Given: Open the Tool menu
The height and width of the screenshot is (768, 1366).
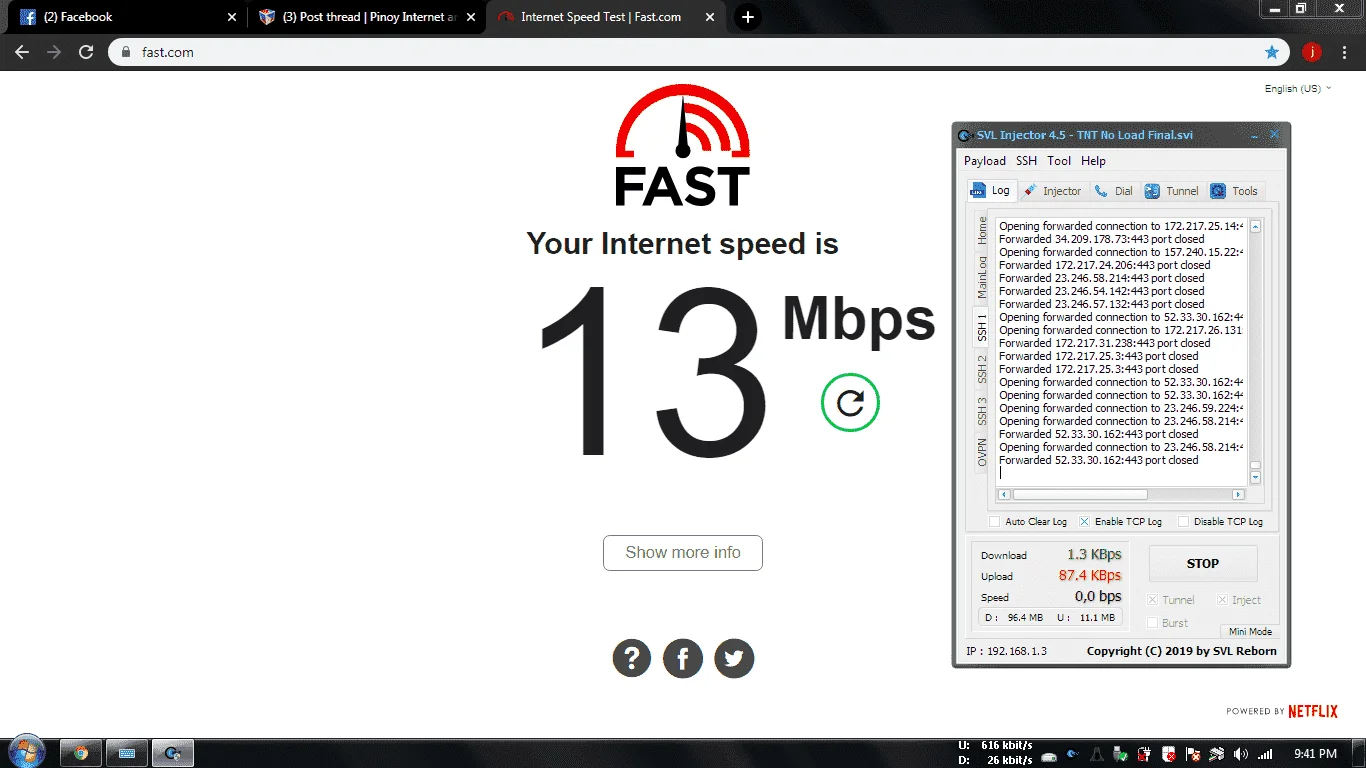Looking at the screenshot, I should [1059, 161].
